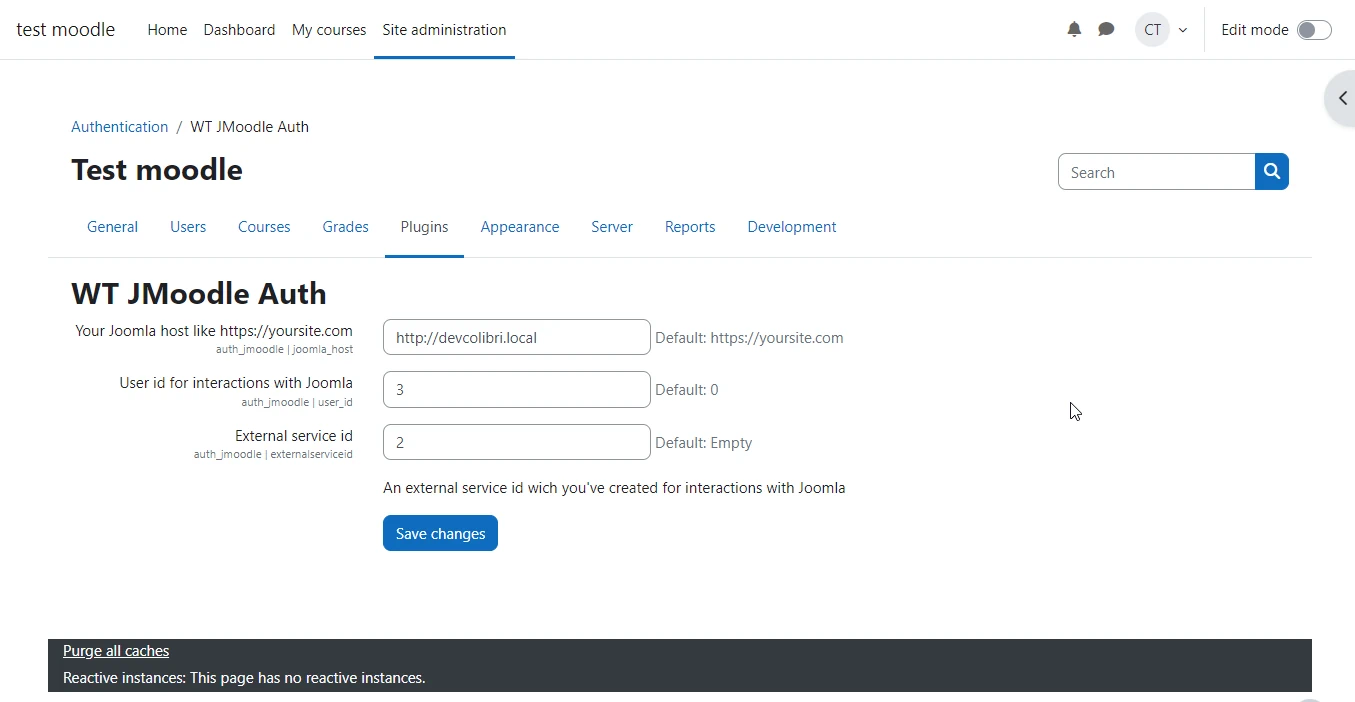Focus the User id input field
The image size is (1355, 702).
click(x=516, y=390)
